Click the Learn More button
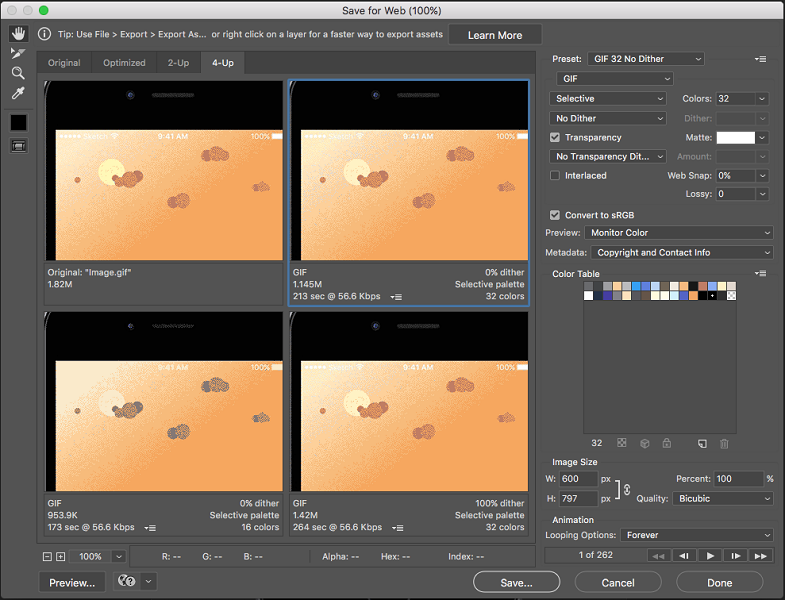 click(495, 35)
